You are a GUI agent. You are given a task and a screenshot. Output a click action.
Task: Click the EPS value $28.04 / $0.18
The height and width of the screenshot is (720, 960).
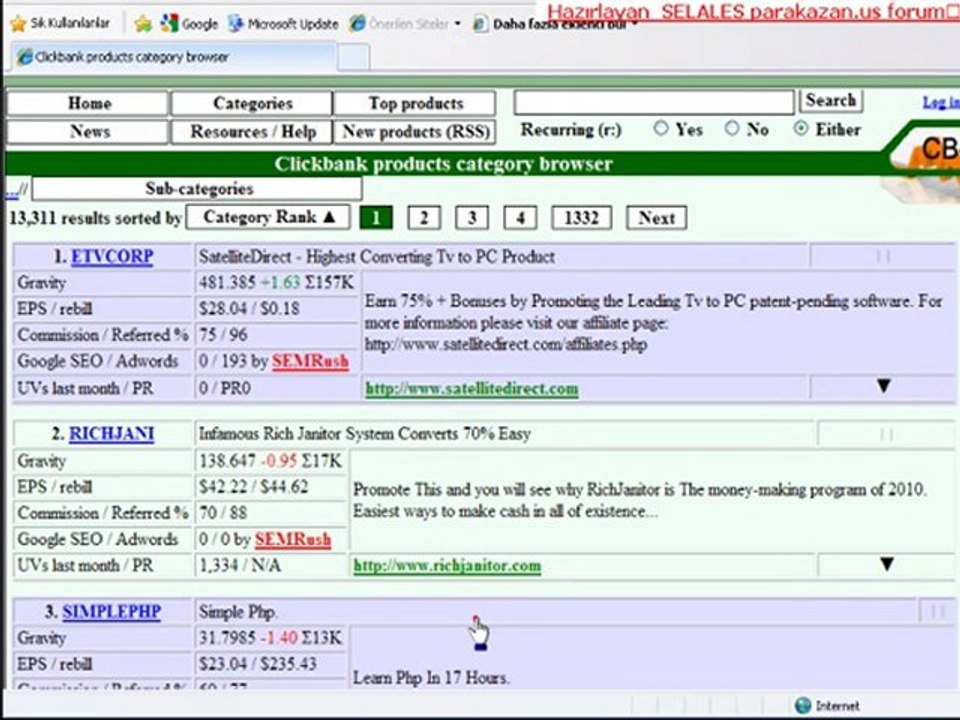pyautogui.click(x=249, y=309)
